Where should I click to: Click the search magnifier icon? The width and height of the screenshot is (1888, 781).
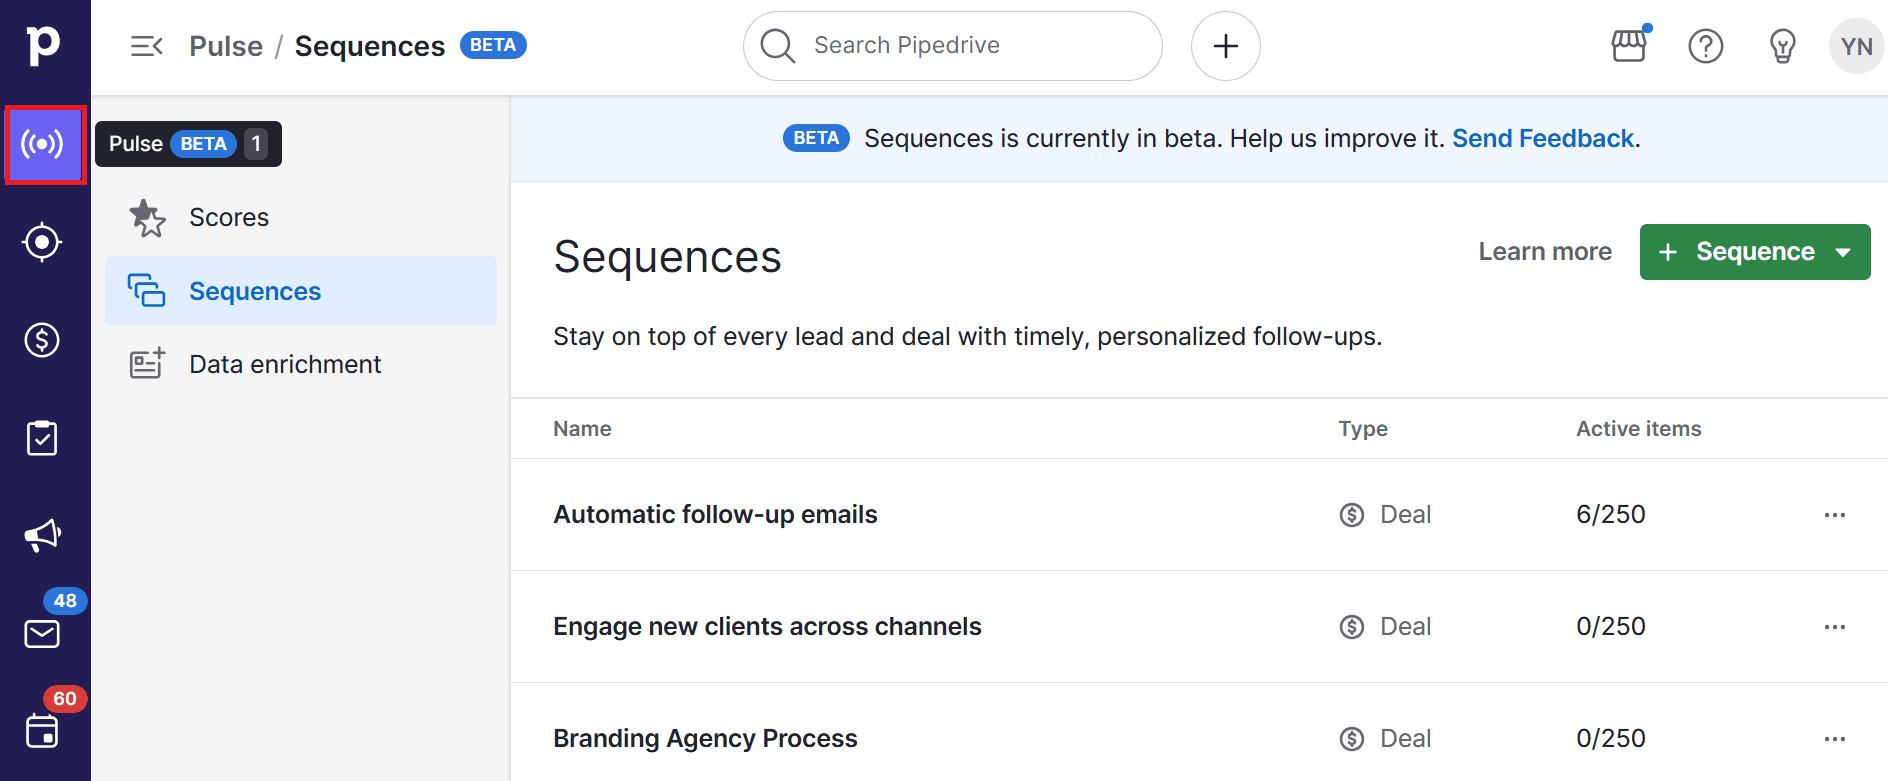click(x=777, y=46)
